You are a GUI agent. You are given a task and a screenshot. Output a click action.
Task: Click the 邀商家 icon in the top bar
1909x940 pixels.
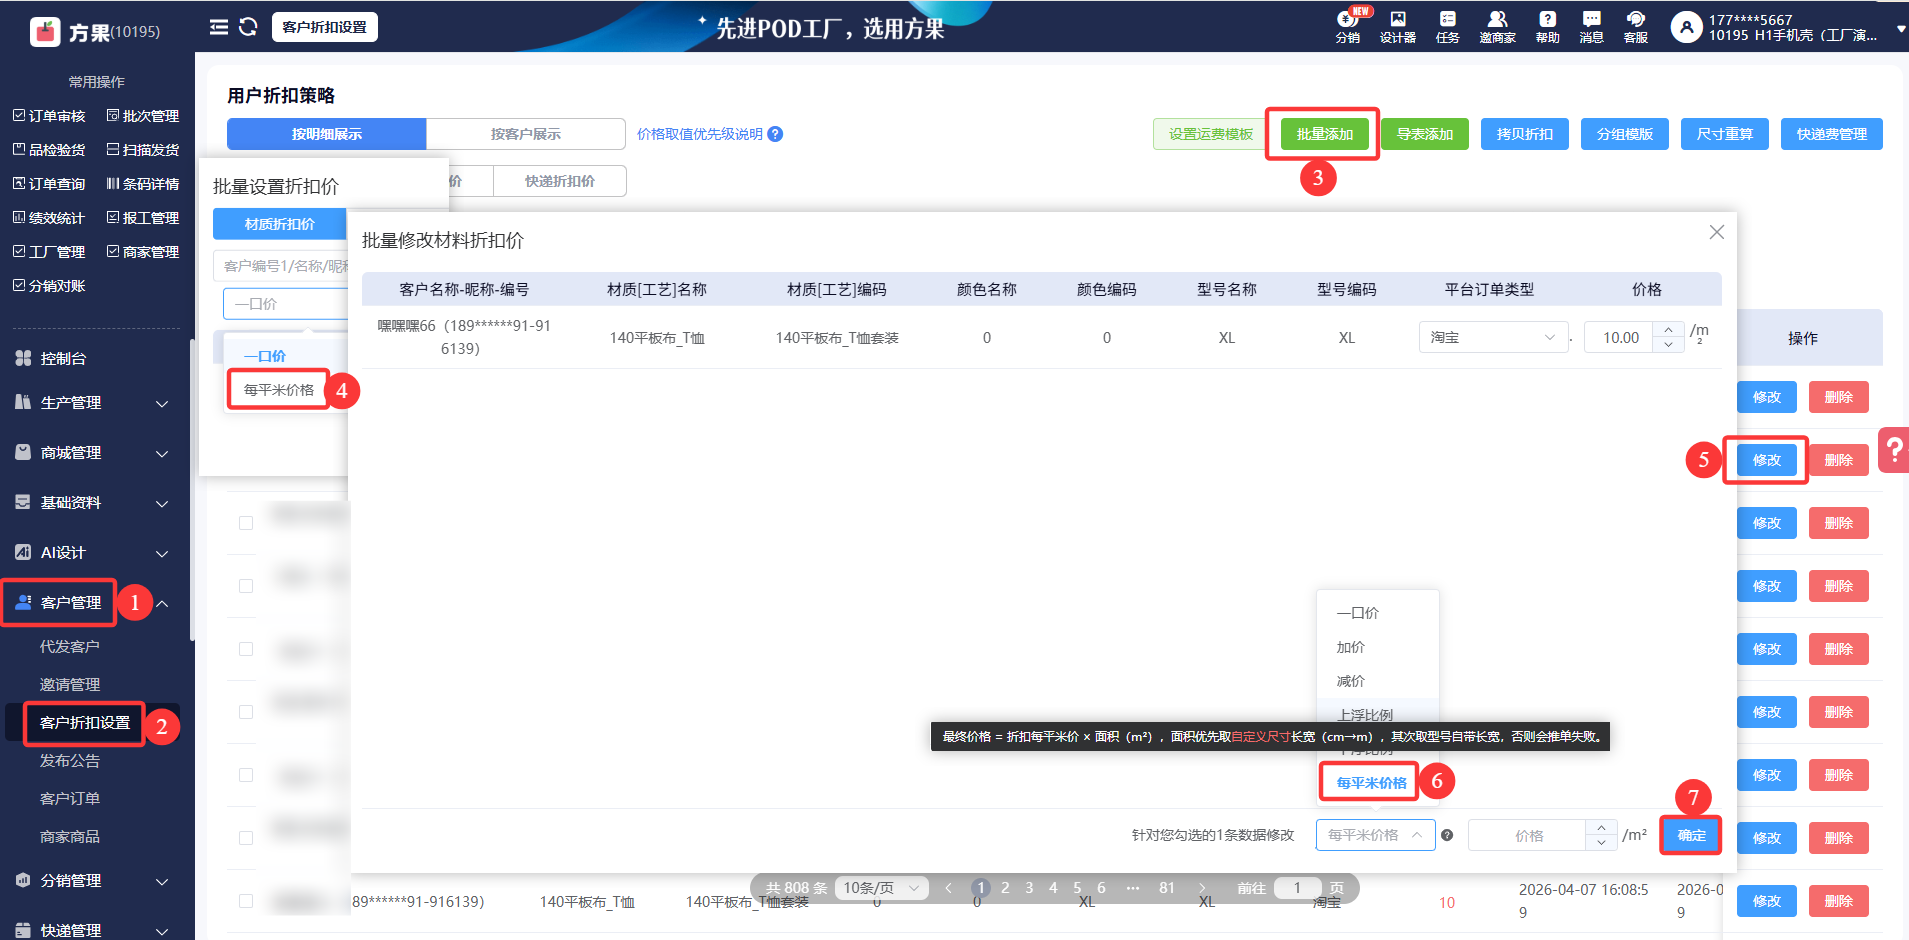1497,27
